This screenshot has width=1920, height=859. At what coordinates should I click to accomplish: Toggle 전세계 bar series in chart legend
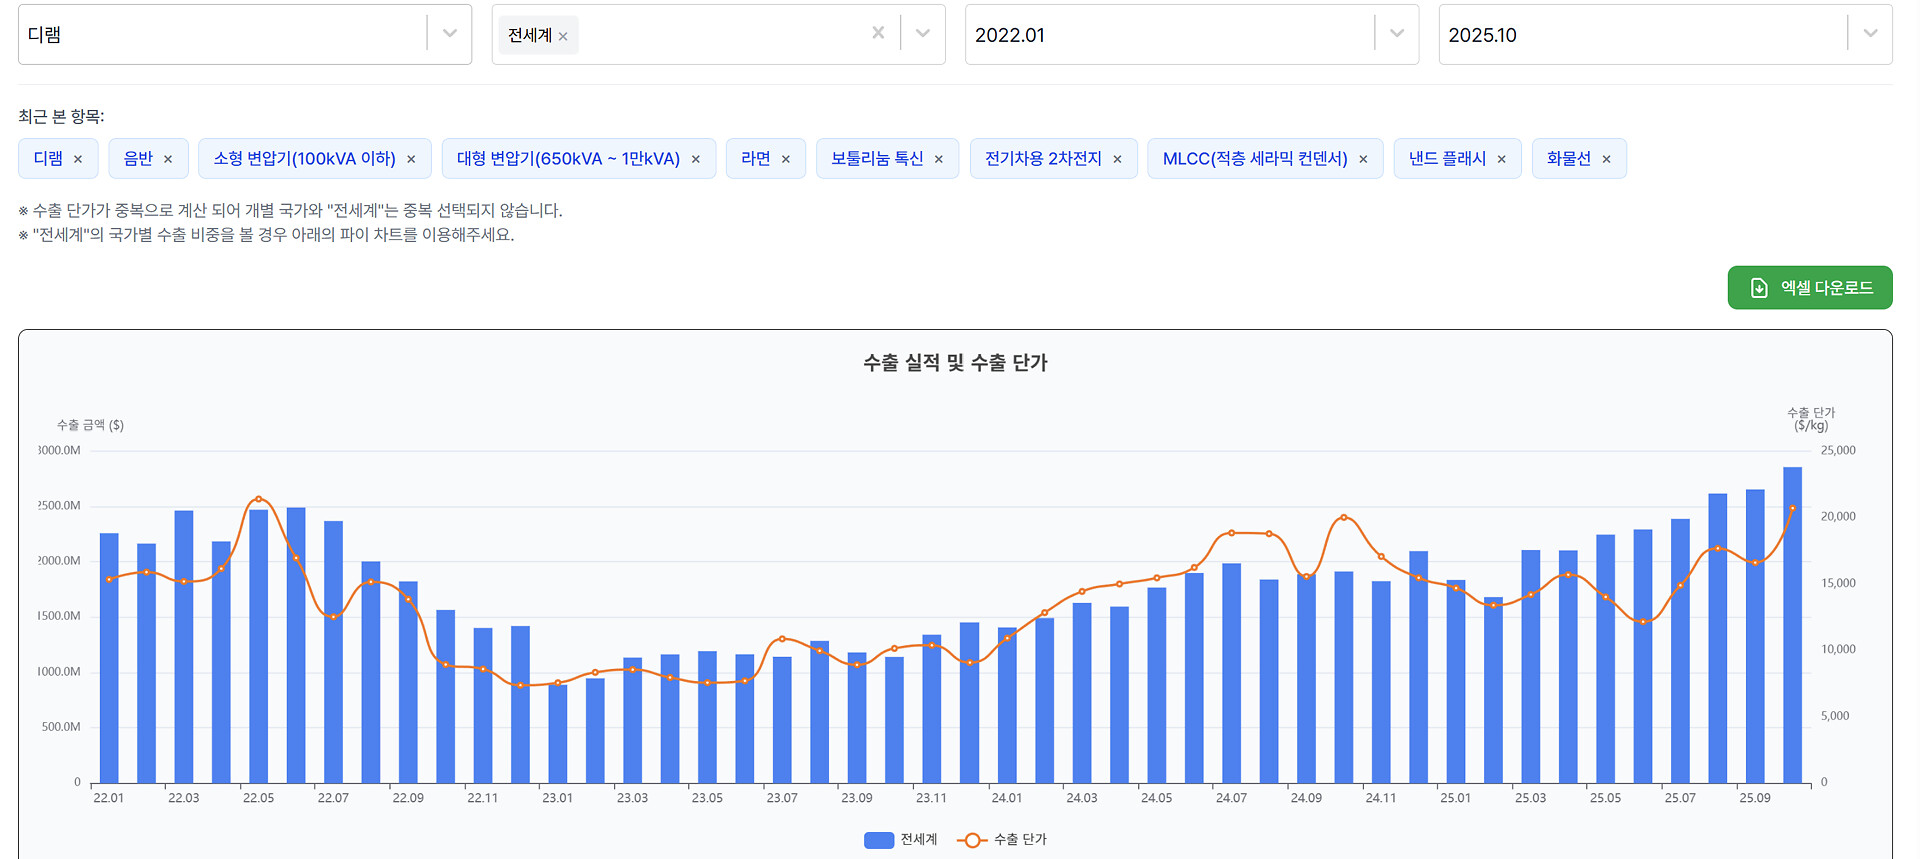(900, 840)
